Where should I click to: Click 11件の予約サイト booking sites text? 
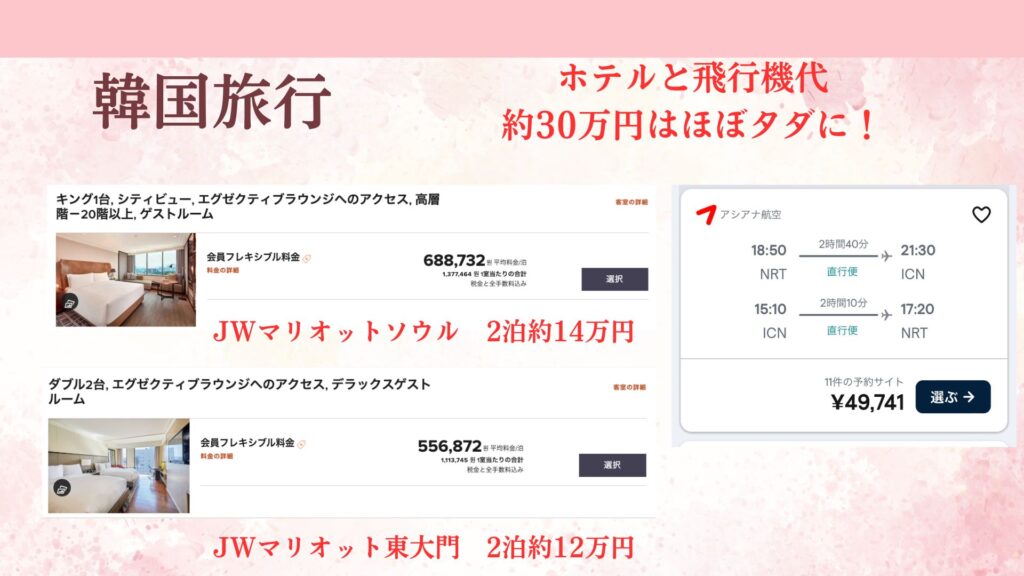(863, 381)
